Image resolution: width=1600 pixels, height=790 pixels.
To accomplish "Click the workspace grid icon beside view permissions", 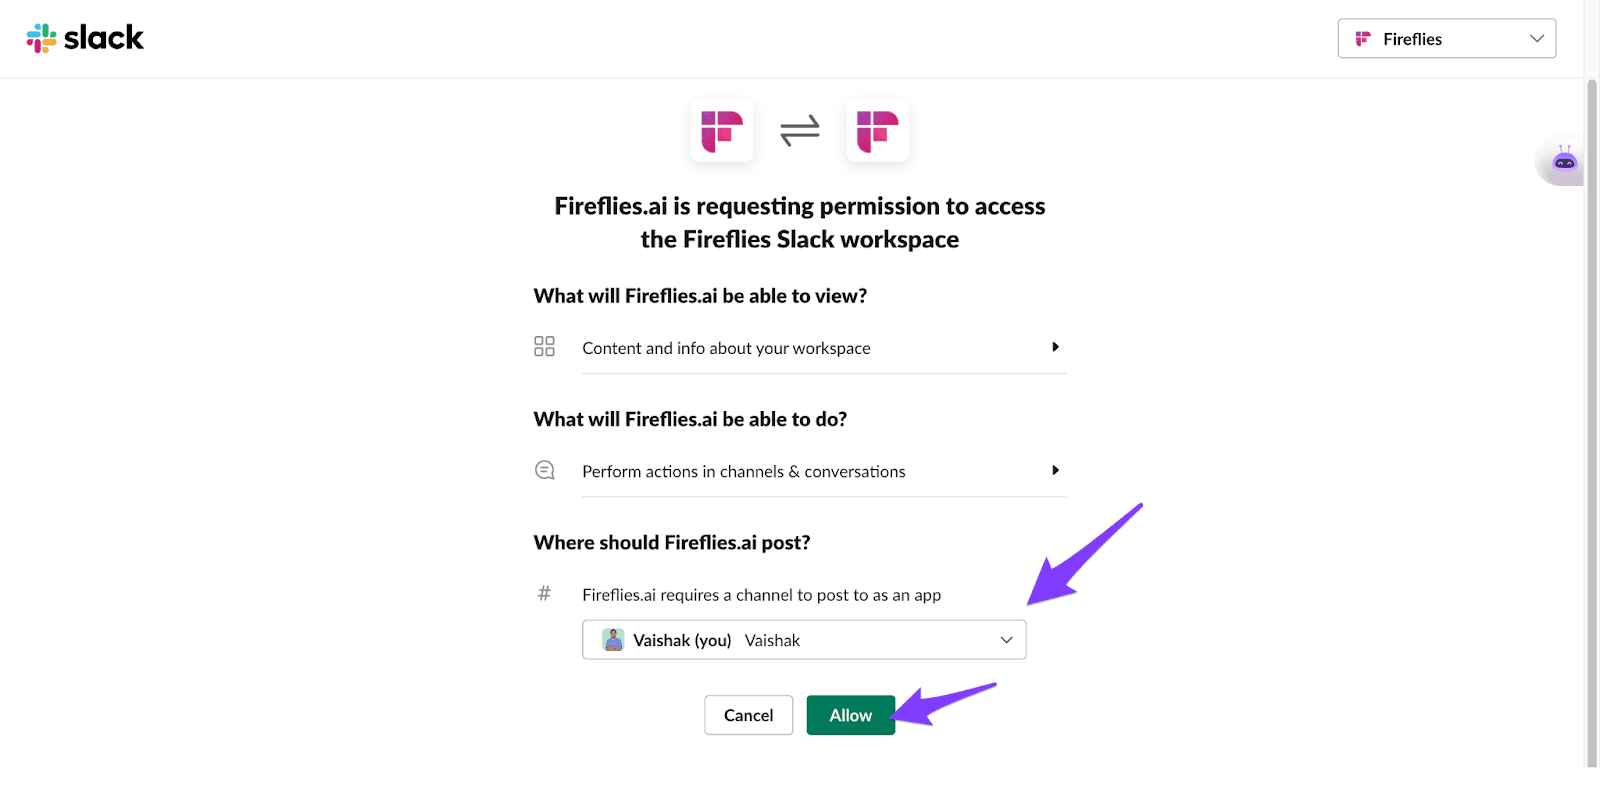I will (x=544, y=346).
